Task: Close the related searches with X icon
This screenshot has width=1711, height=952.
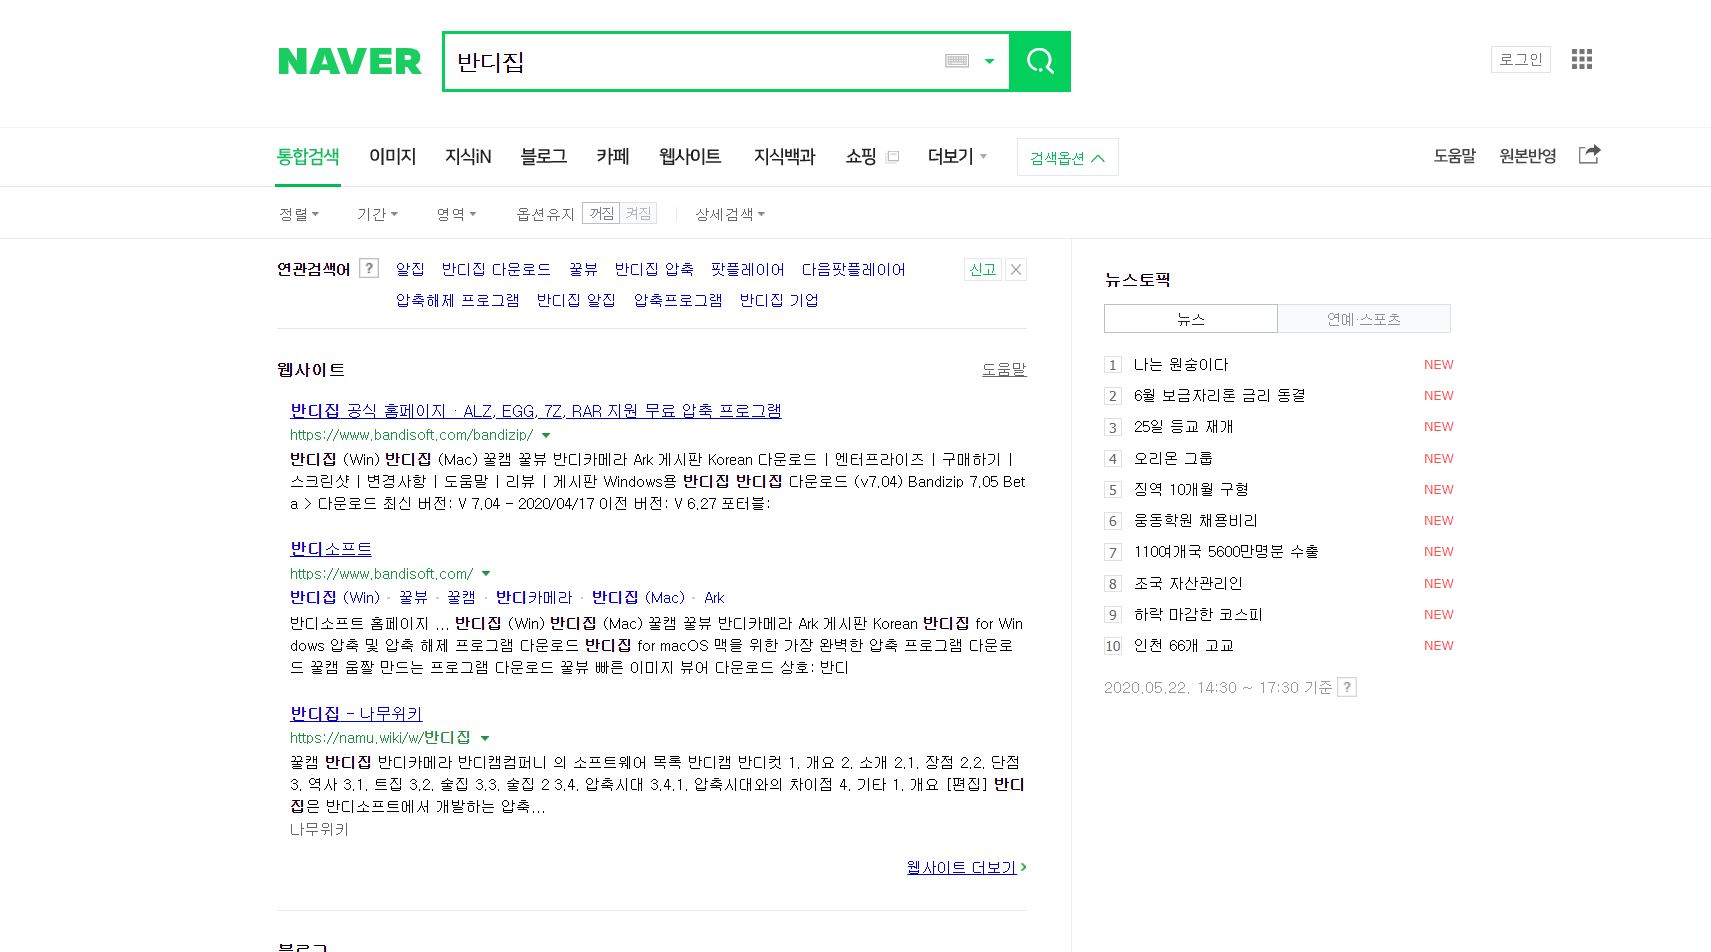Action: pos(1016,269)
